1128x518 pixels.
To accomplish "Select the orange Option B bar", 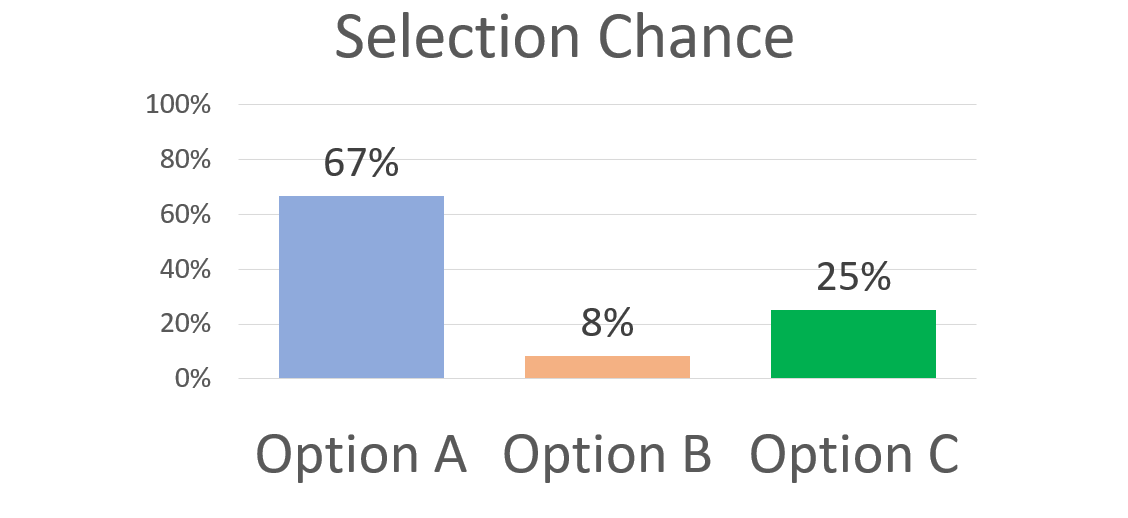I will pos(607,367).
